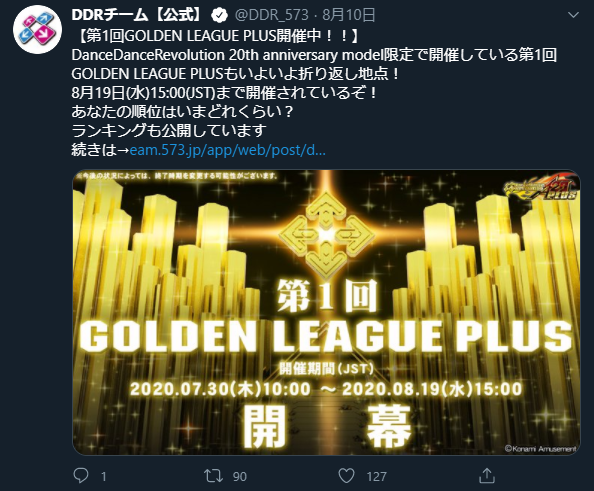Click the like count 127
Viewport: 594px width, 491px height.
pos(376,477)
